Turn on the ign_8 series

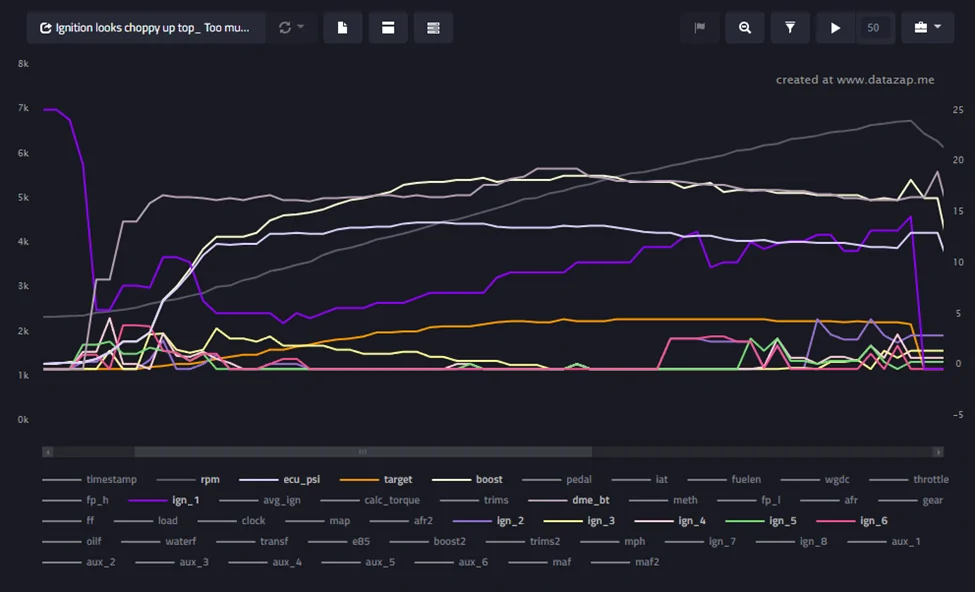pos(792,541)
